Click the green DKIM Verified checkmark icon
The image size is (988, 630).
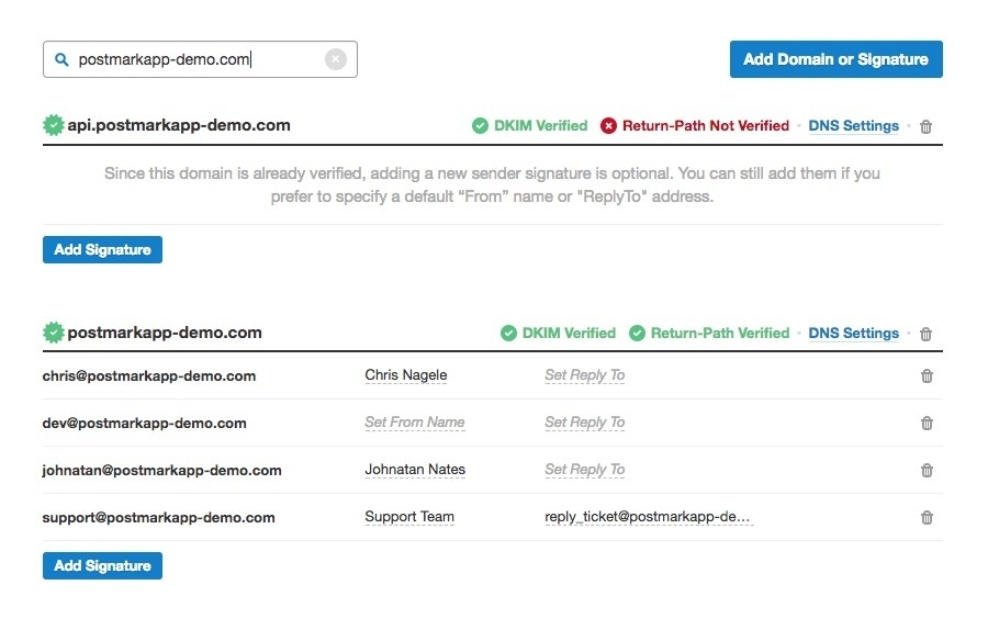478,125
